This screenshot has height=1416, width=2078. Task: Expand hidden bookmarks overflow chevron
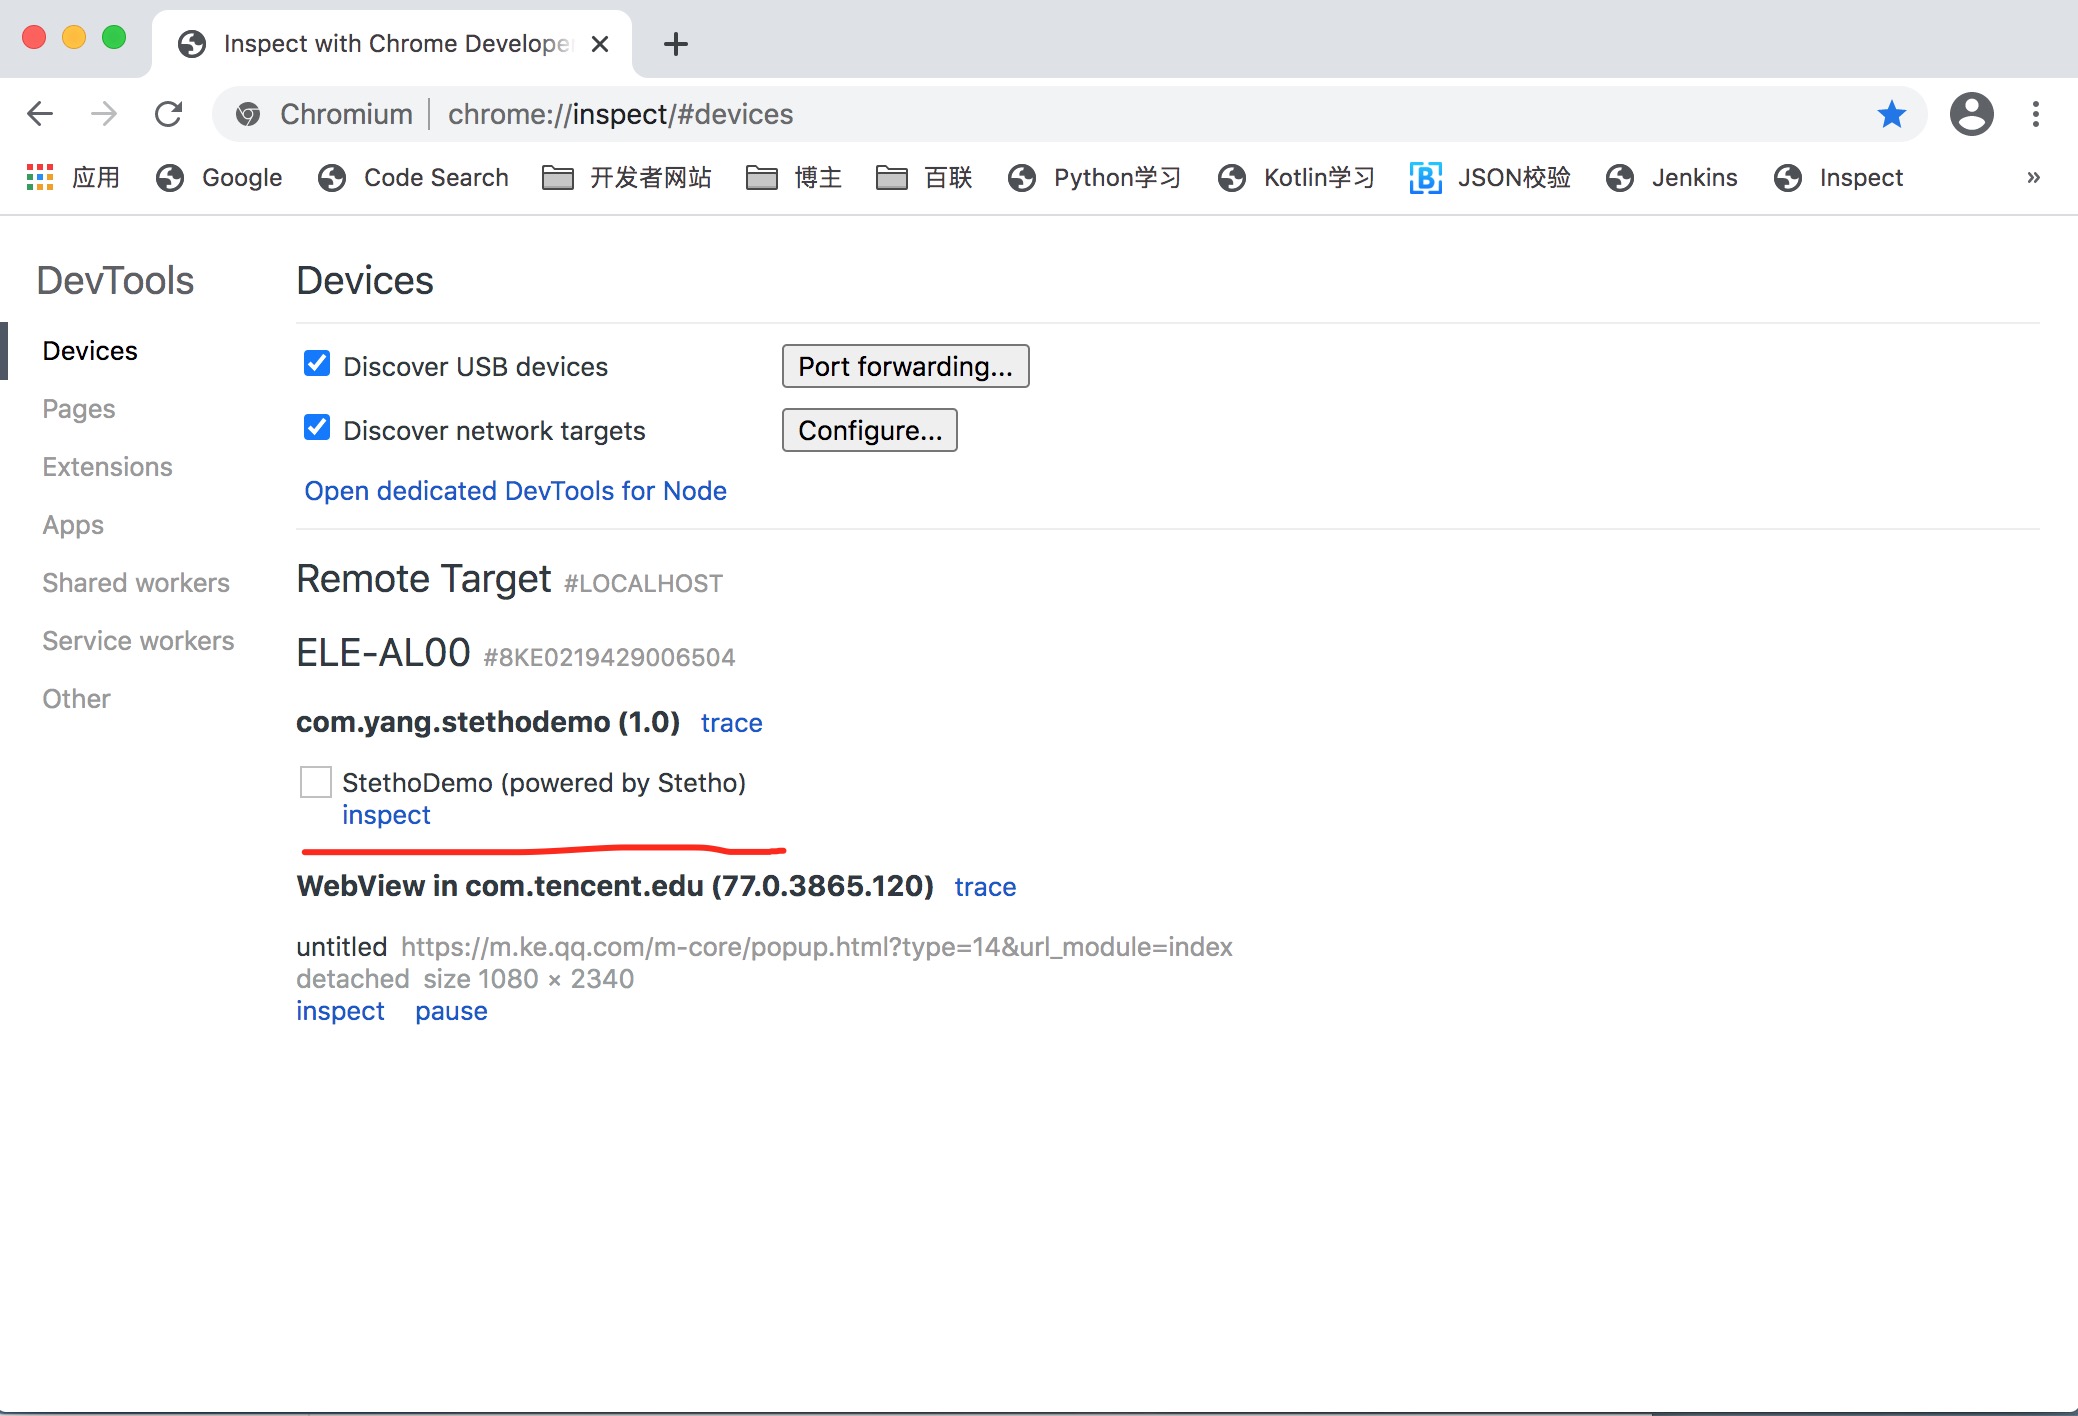pyautogui.click(x=2033, y=177)
